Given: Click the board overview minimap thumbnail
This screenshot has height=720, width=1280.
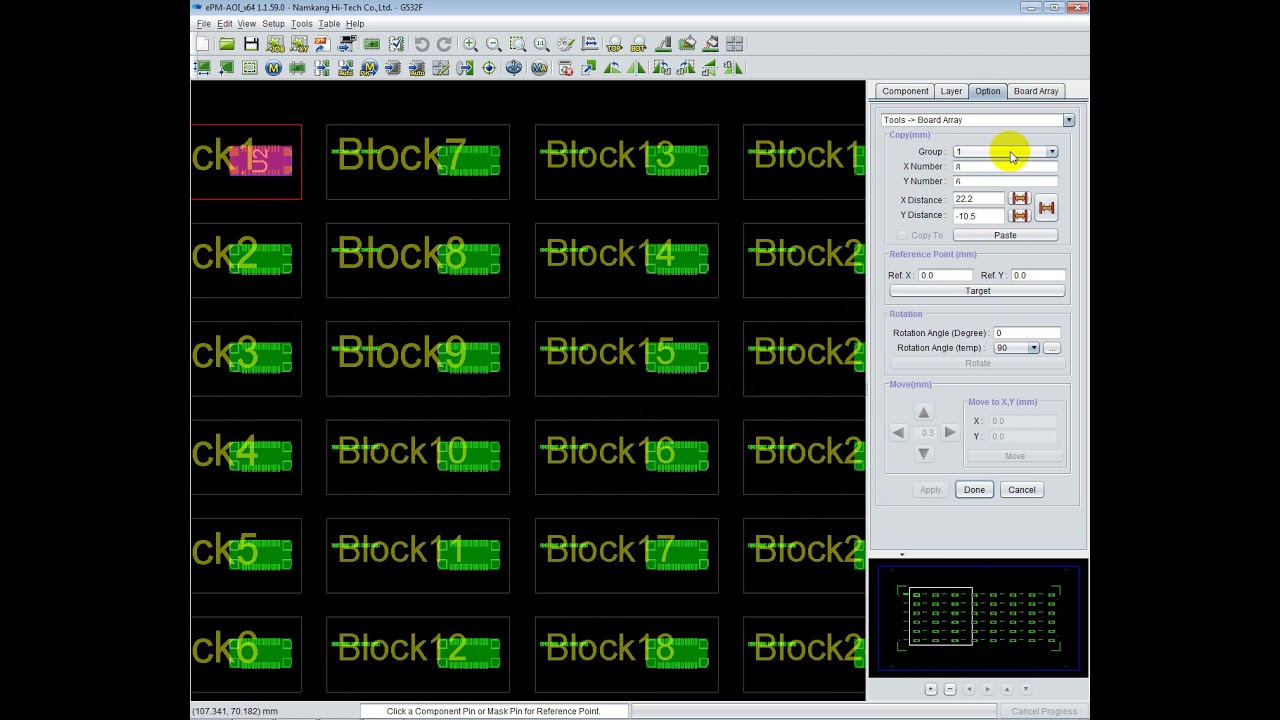Looking at the screenshot, I should click(x=978, y=617).
